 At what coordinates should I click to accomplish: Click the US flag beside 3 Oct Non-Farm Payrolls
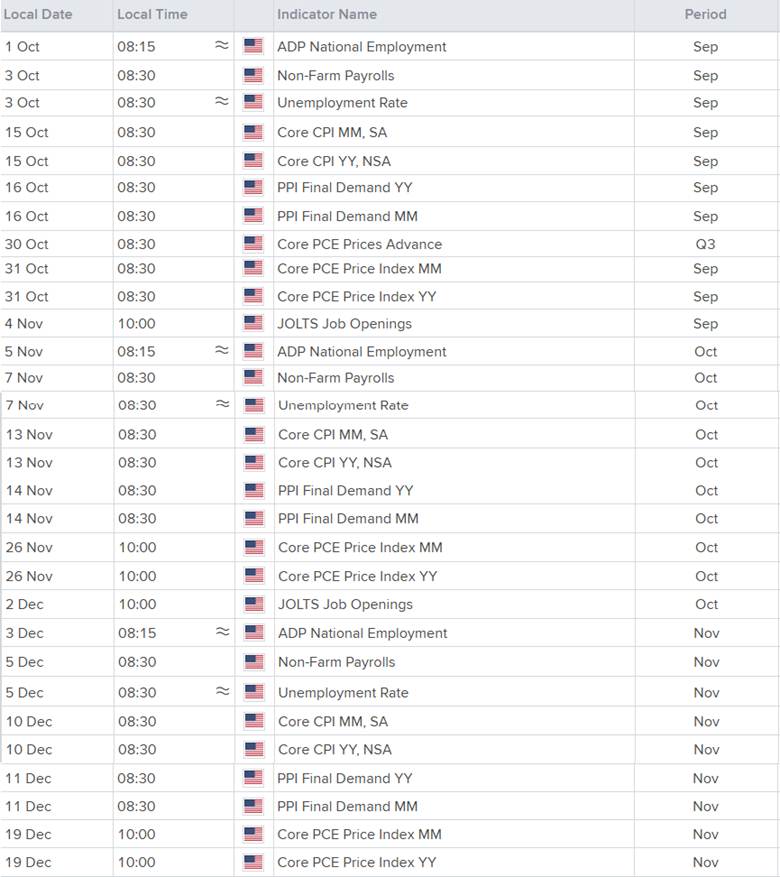(253, 75)
